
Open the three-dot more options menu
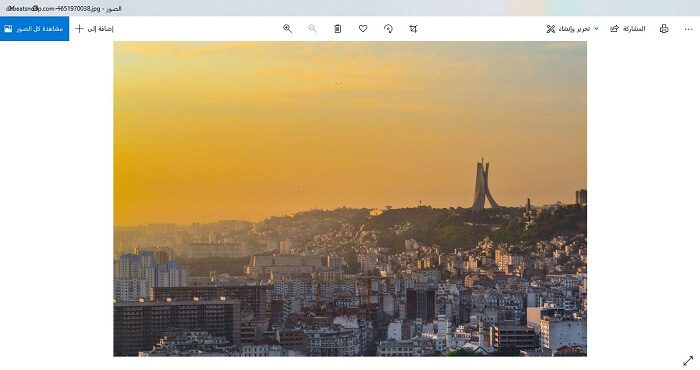click(688, 29)
